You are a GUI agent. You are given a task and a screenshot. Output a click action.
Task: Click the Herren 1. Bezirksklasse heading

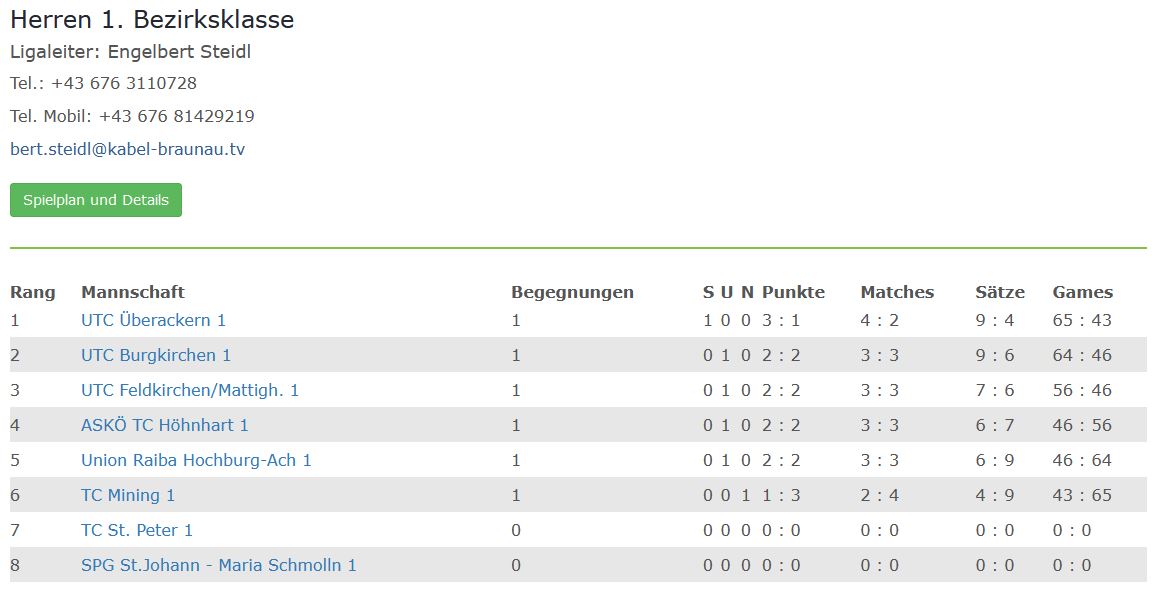click(152, 19)
